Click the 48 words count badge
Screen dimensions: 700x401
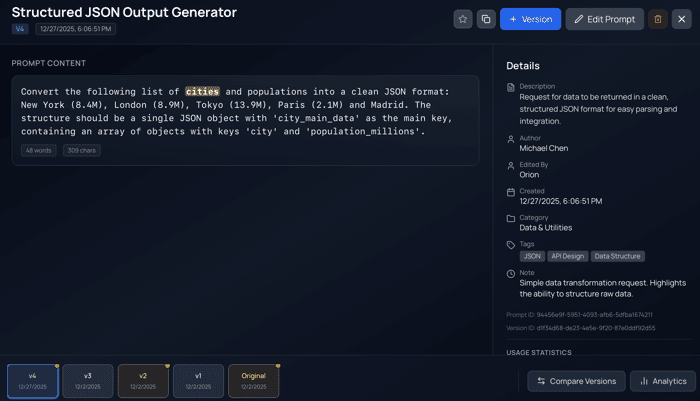point(38,150)
